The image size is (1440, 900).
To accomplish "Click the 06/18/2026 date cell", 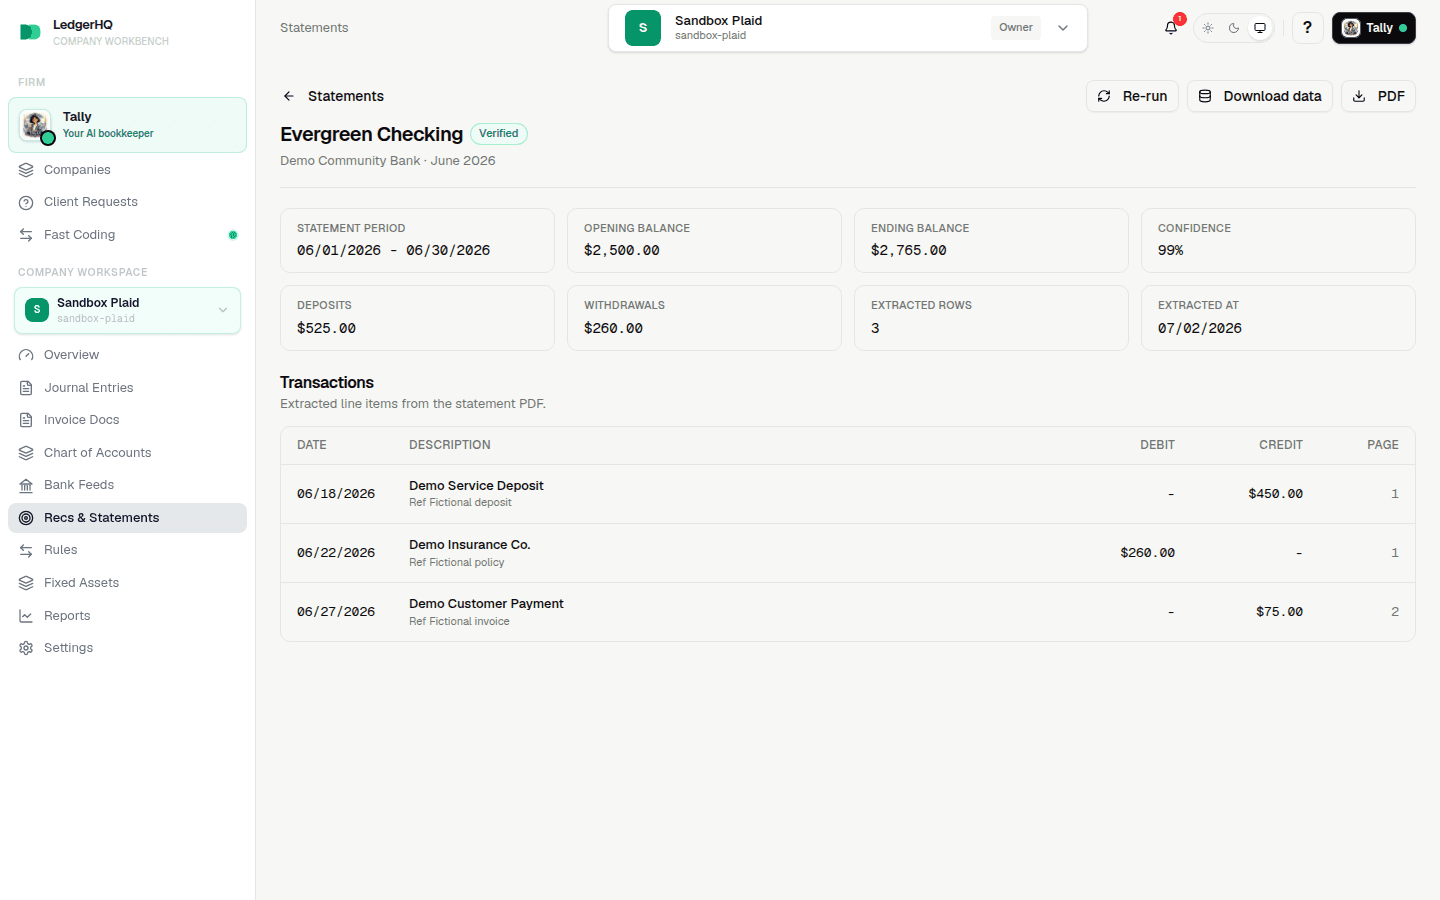I will click(336, 494).
